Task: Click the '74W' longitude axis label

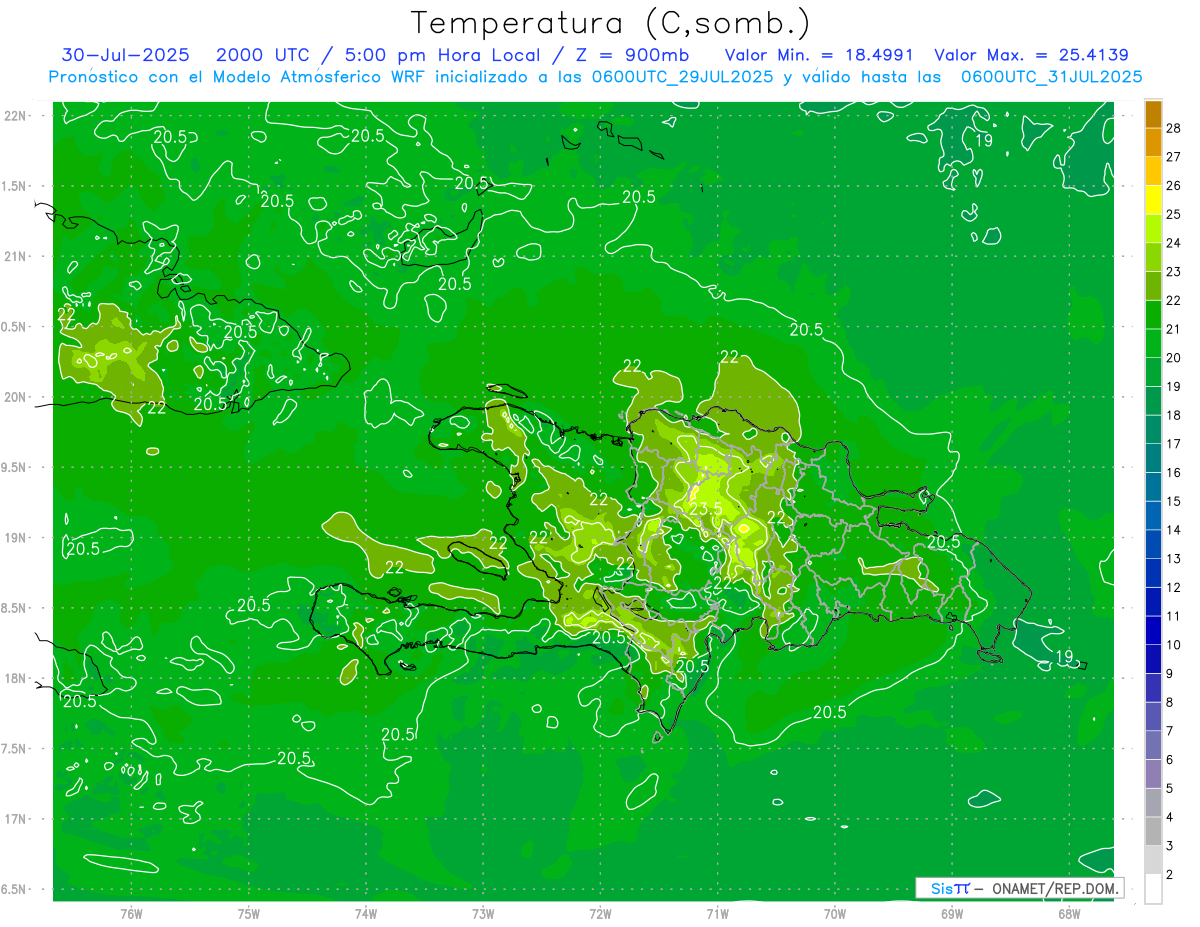Action: point(366,913)
